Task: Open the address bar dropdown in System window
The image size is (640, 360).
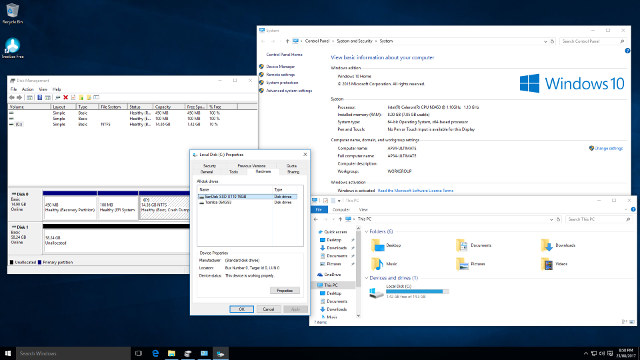Action: pyautogui.click(x=545, y=41)
